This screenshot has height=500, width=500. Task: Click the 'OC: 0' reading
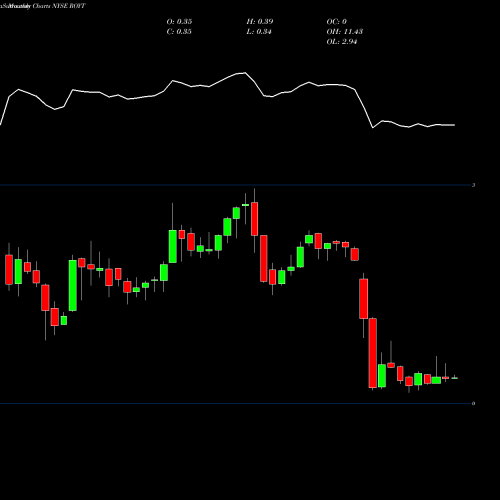336,22
